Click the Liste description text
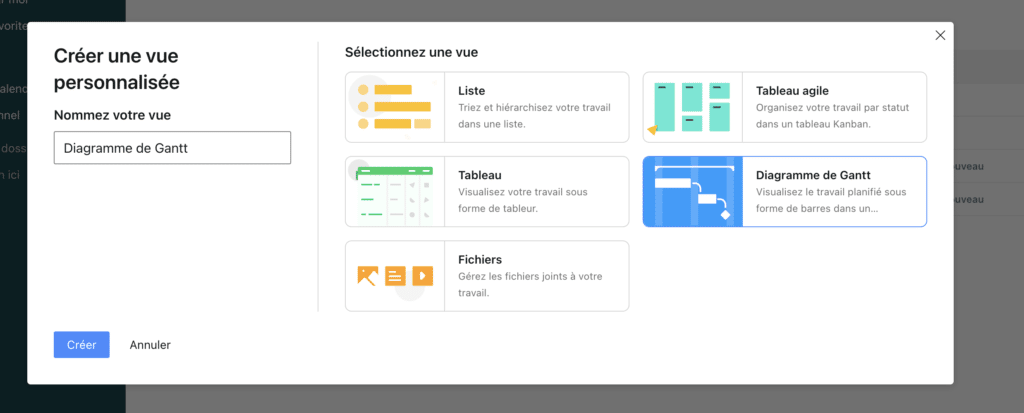The width and height of the screenshot is (1024, 413). tap(534, 116)
